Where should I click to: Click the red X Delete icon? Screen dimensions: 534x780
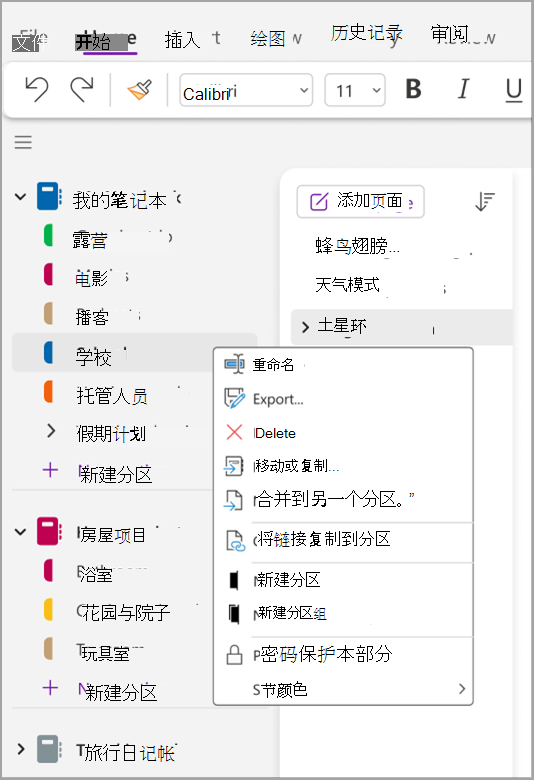(x=234, y=432)
